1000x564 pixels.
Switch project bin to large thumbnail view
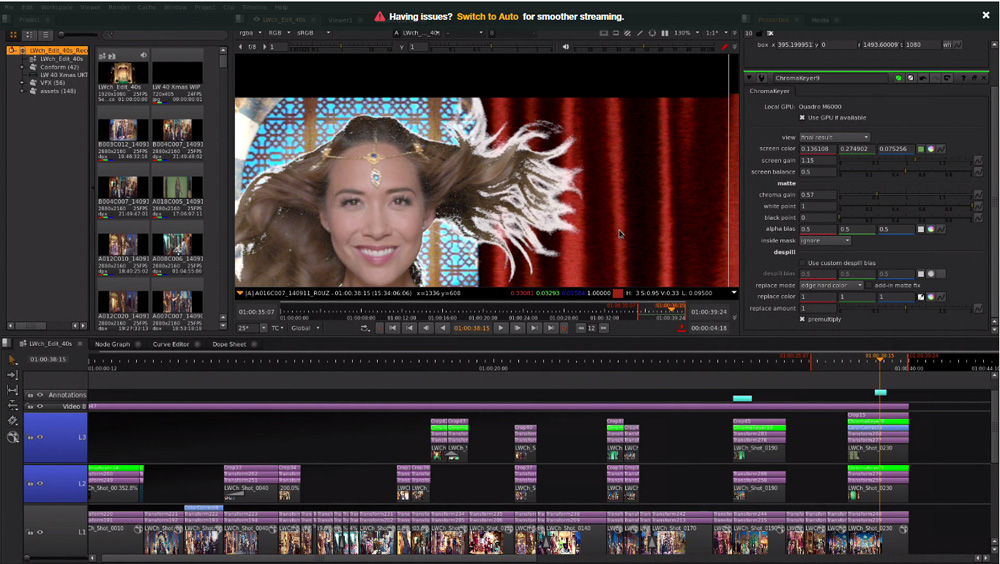coord(13,34)
